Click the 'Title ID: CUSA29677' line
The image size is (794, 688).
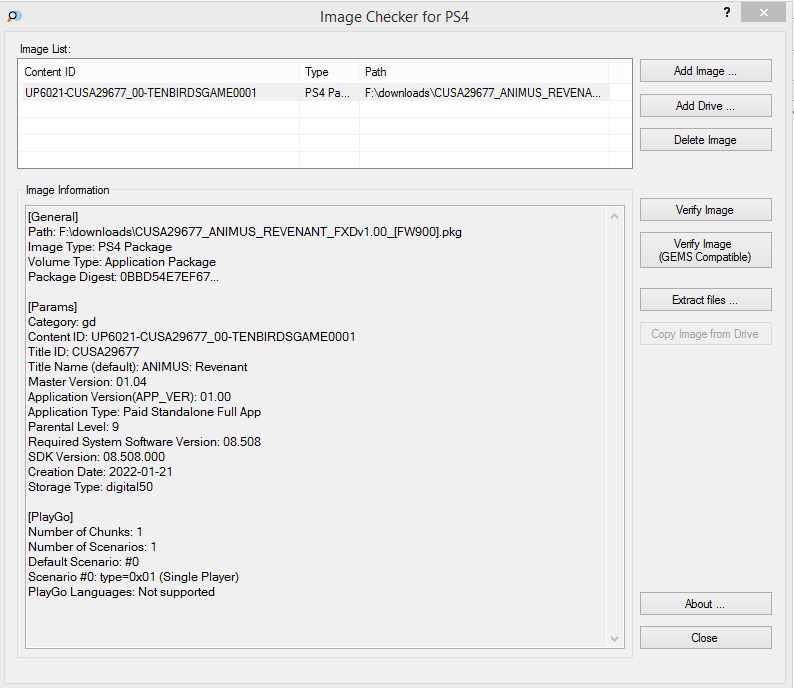(x=84, y=352)
